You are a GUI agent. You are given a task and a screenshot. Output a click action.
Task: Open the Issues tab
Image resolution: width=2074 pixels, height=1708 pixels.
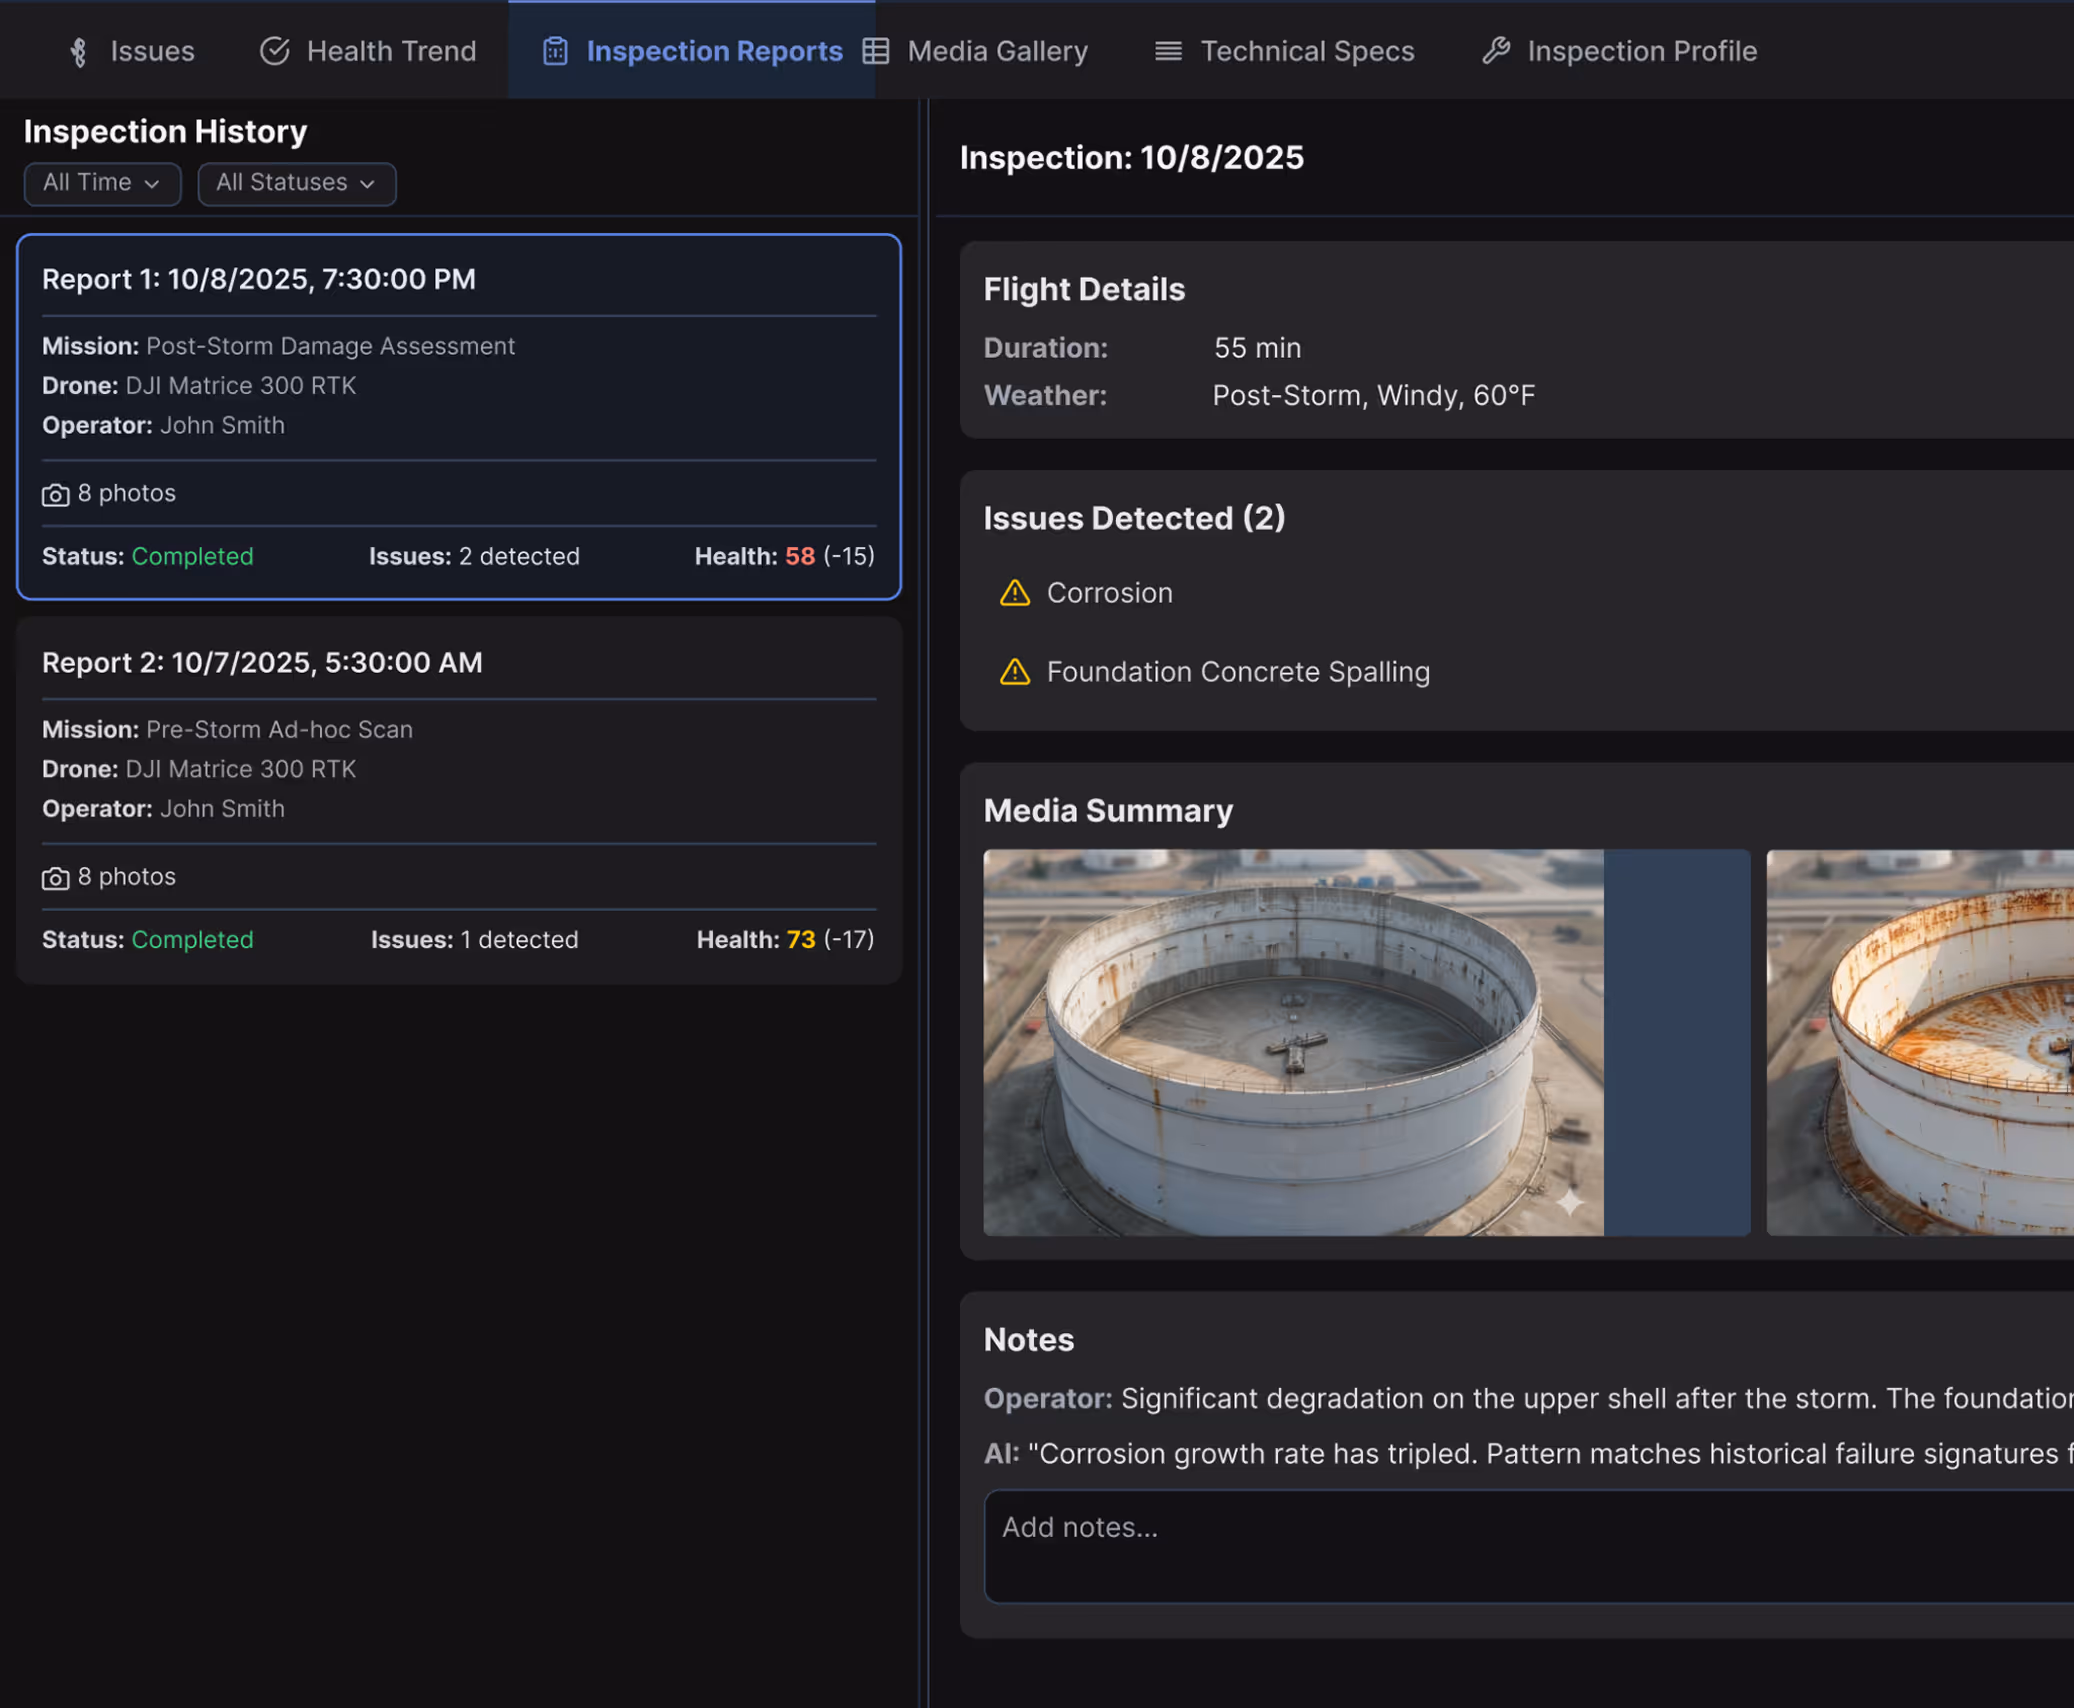tap(131, 51)
